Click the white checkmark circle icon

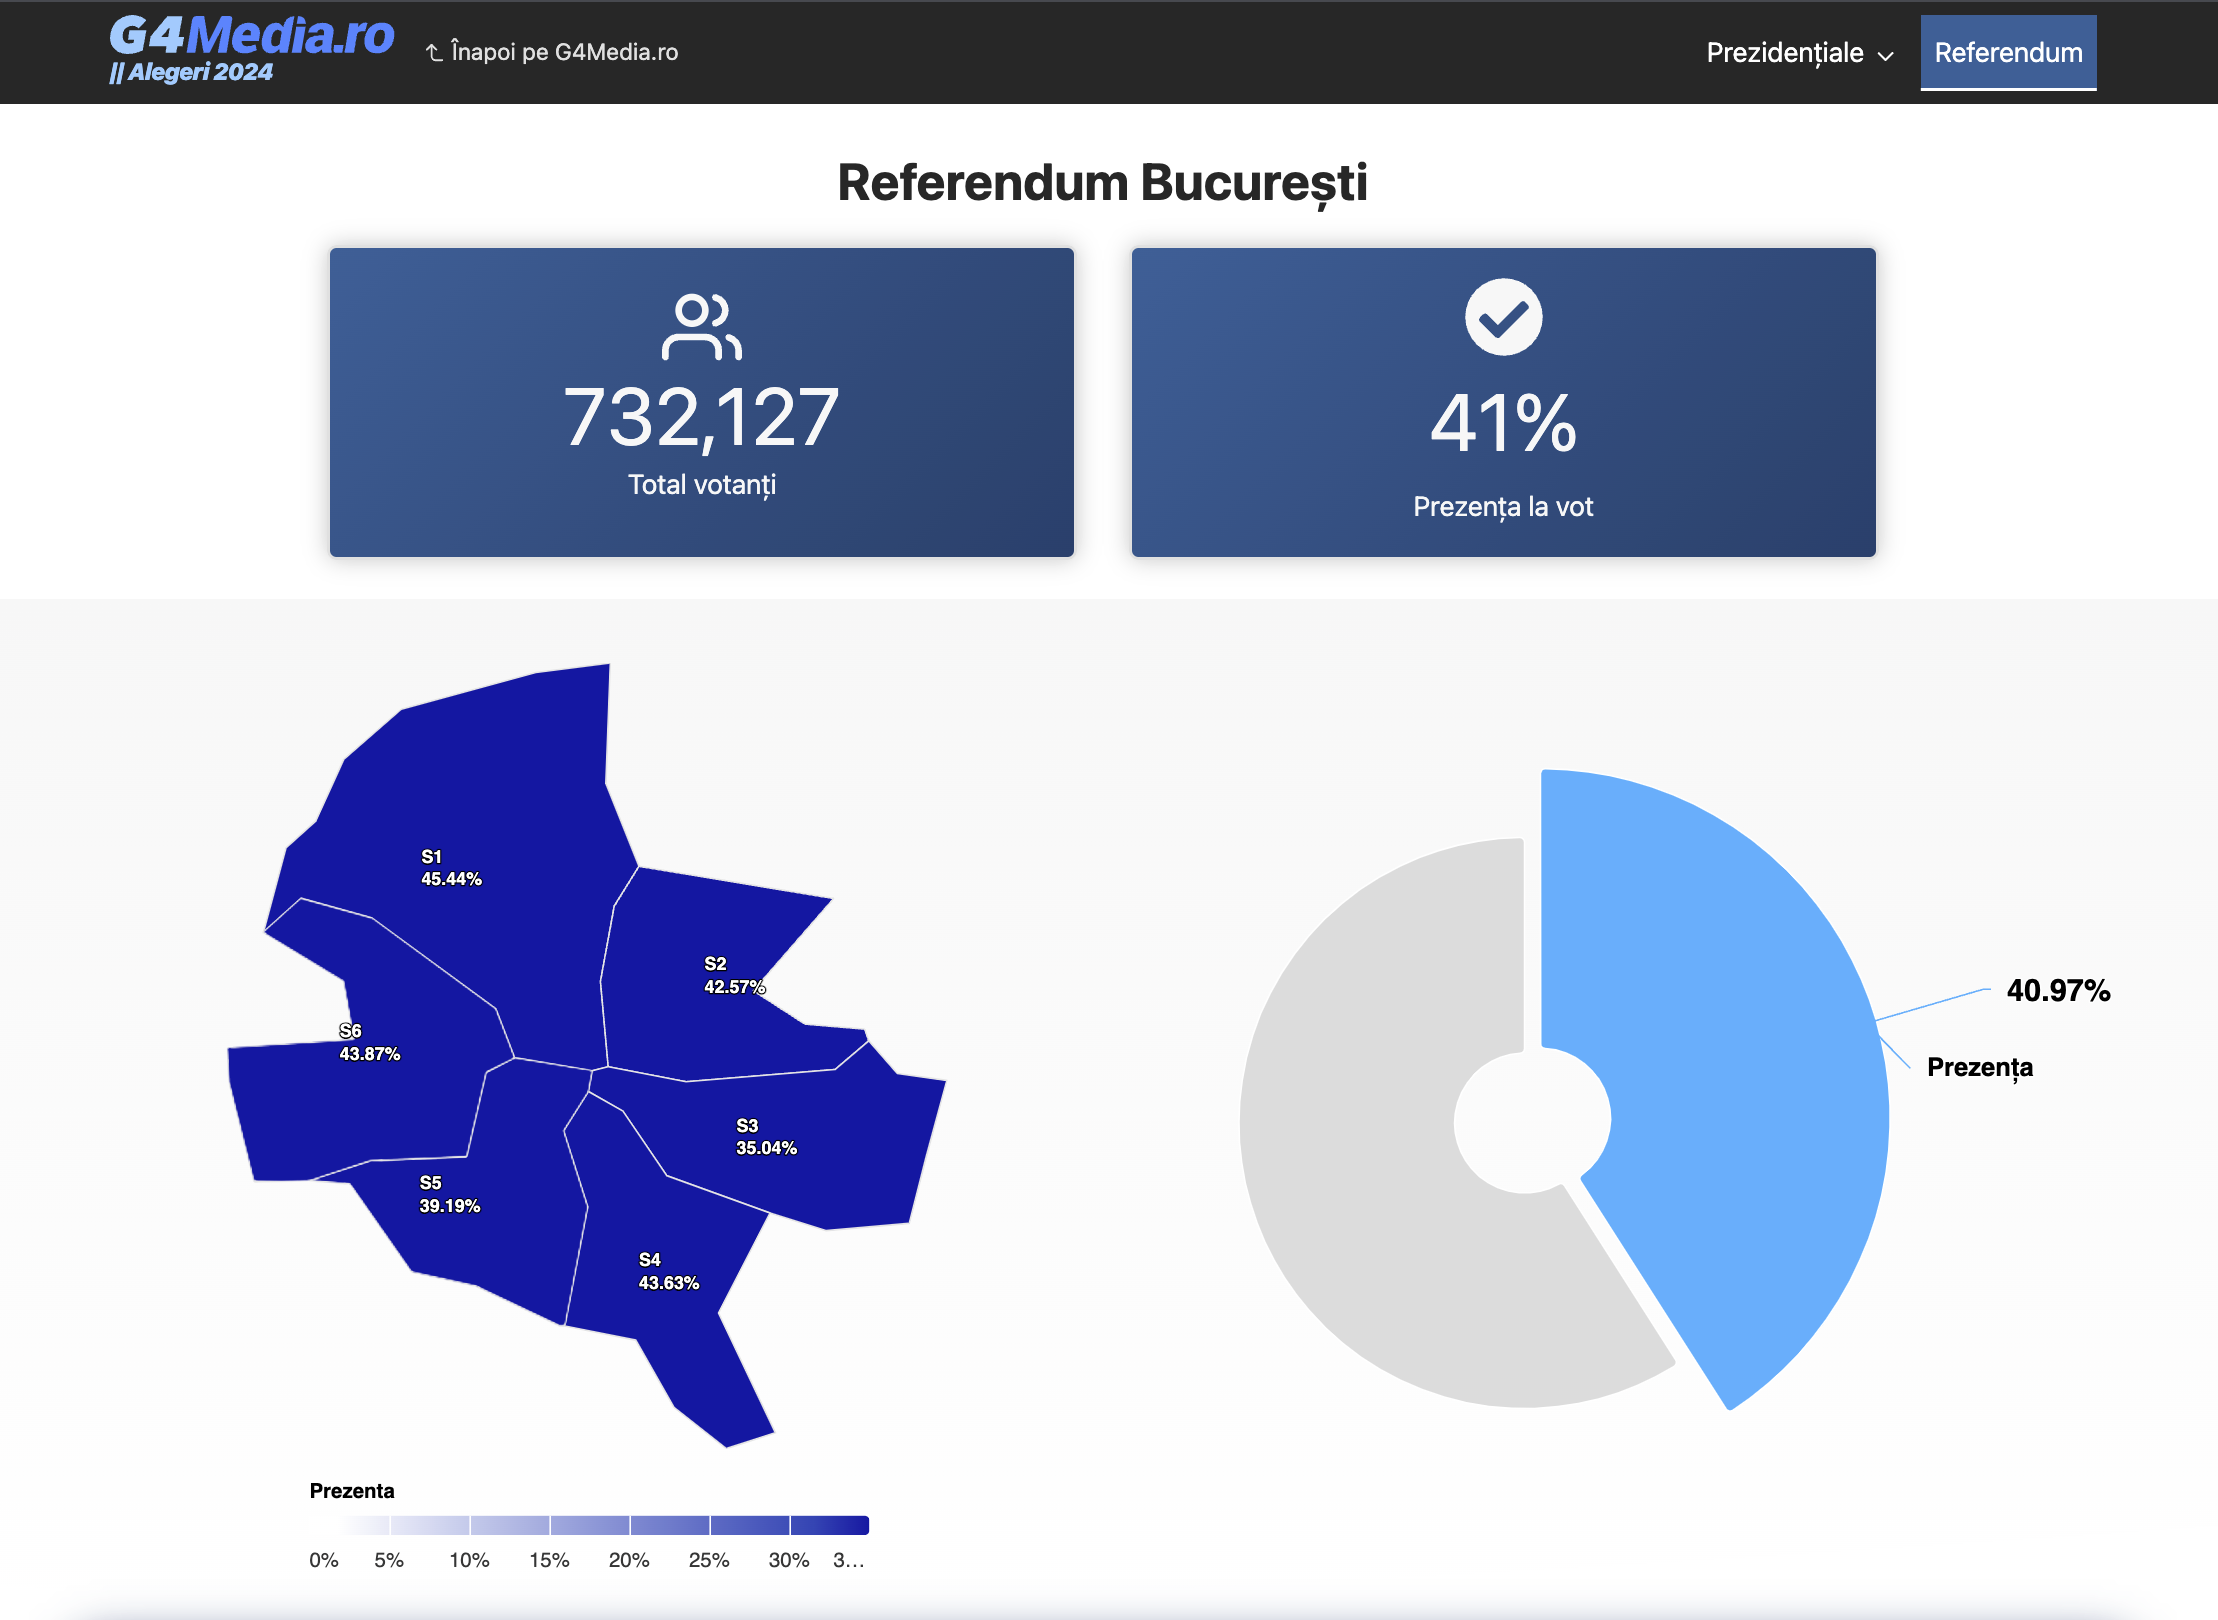pos(1503,317)
